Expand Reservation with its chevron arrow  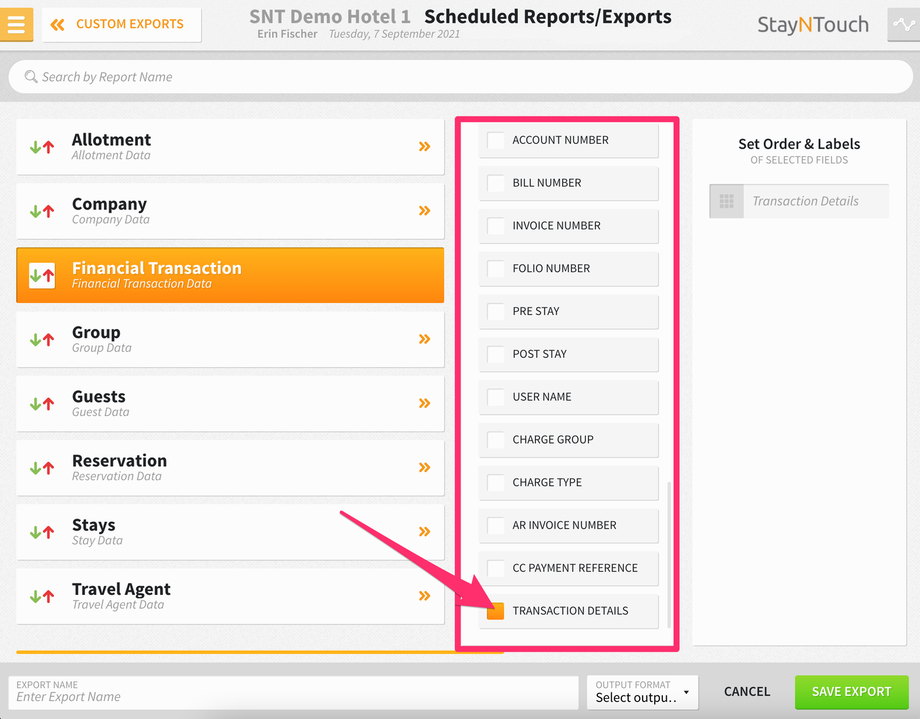[x=425, y=468]
